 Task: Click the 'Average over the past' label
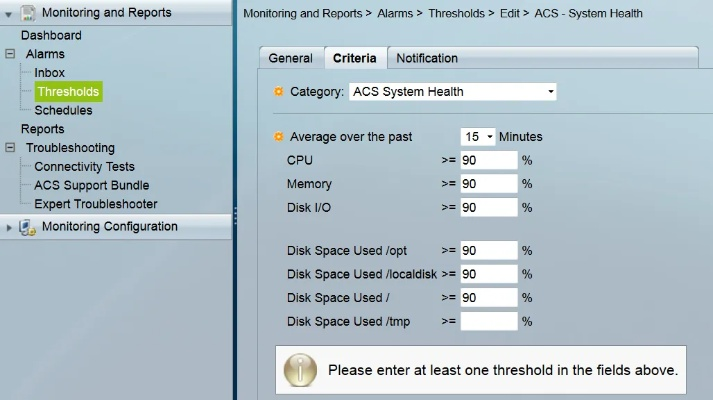tap(351, 137)
